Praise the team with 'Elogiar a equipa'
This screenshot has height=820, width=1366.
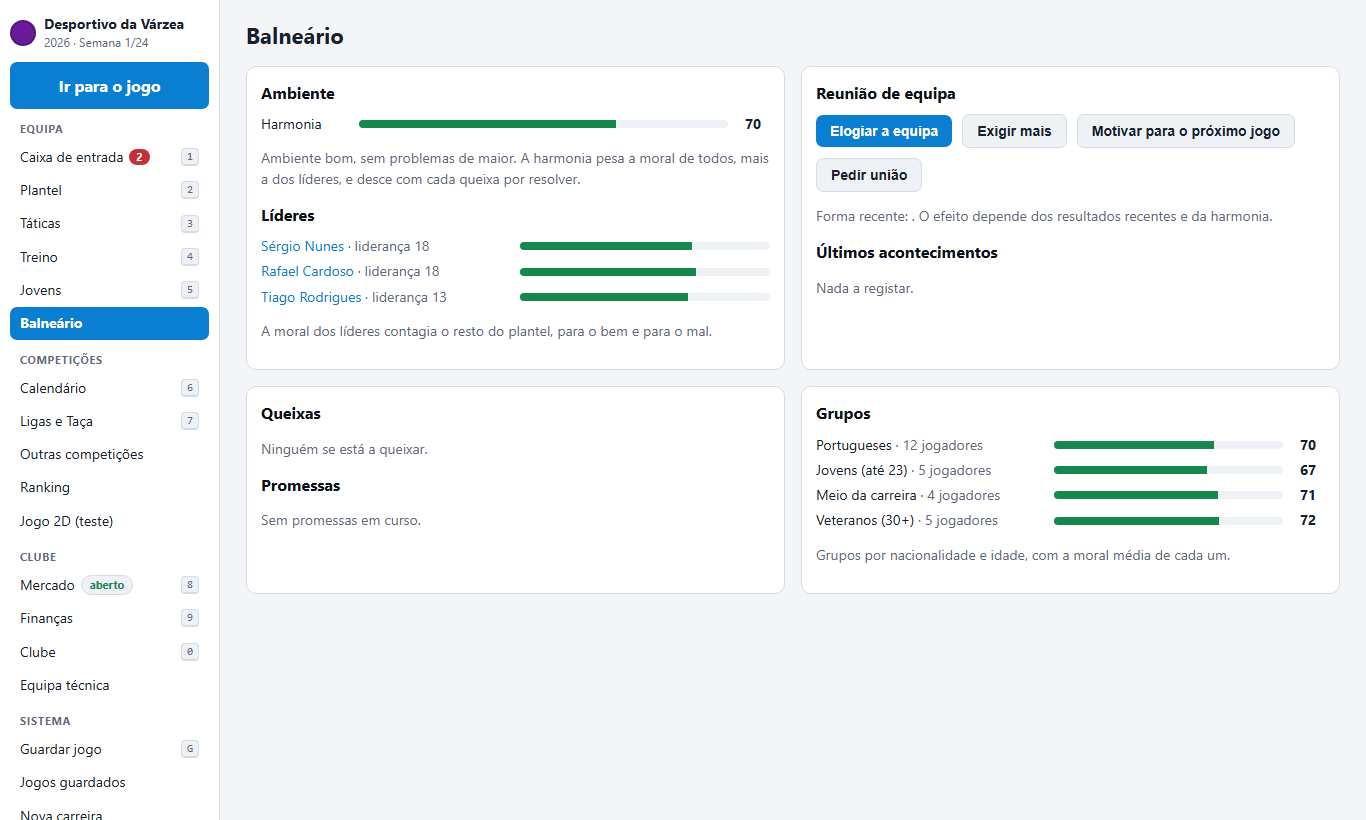point(884,131)
